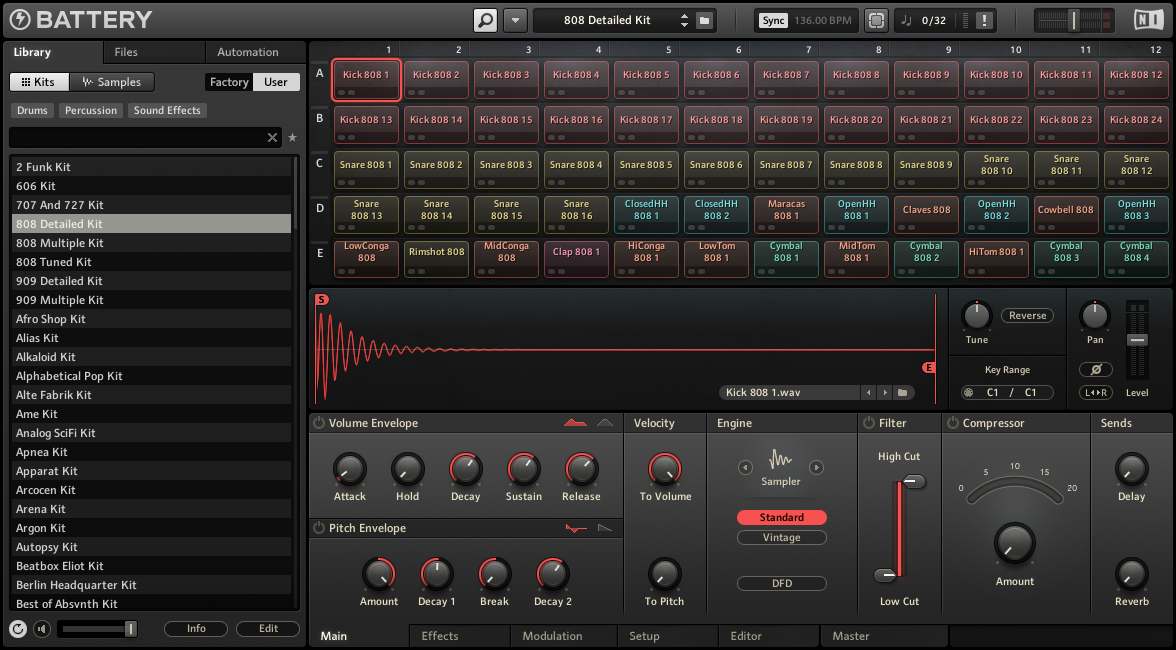Enable the DFD streaming mode
1176x650 pixels.
coord(782,583)
